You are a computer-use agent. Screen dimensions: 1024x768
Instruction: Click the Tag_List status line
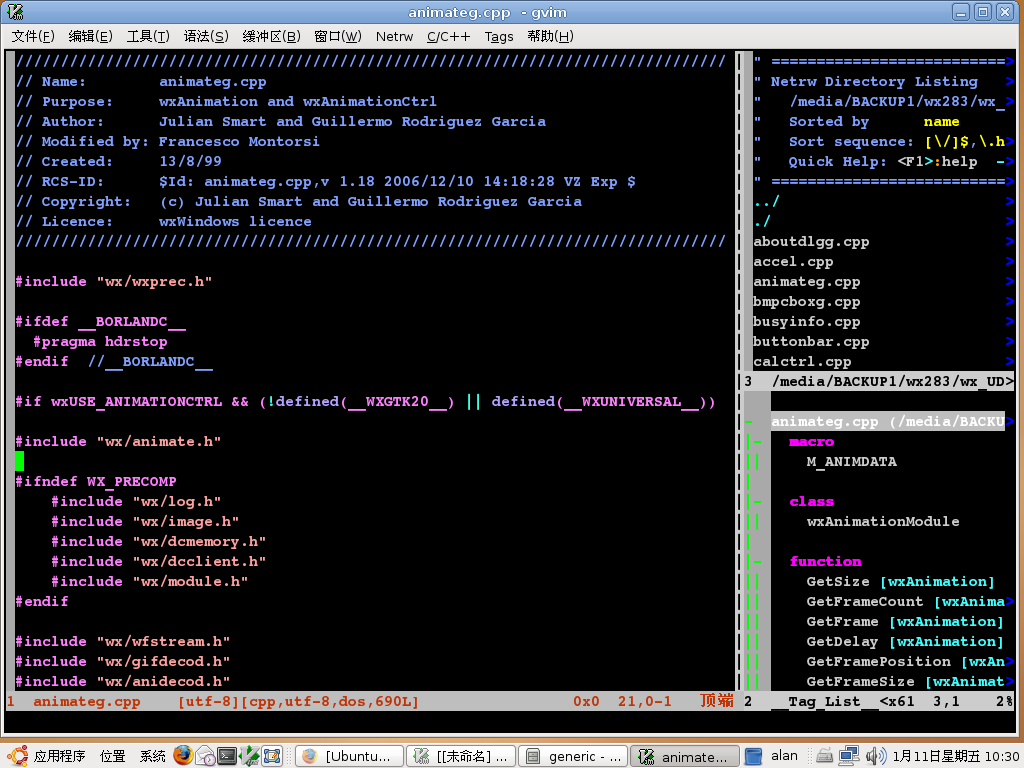[x=879, y=701]
